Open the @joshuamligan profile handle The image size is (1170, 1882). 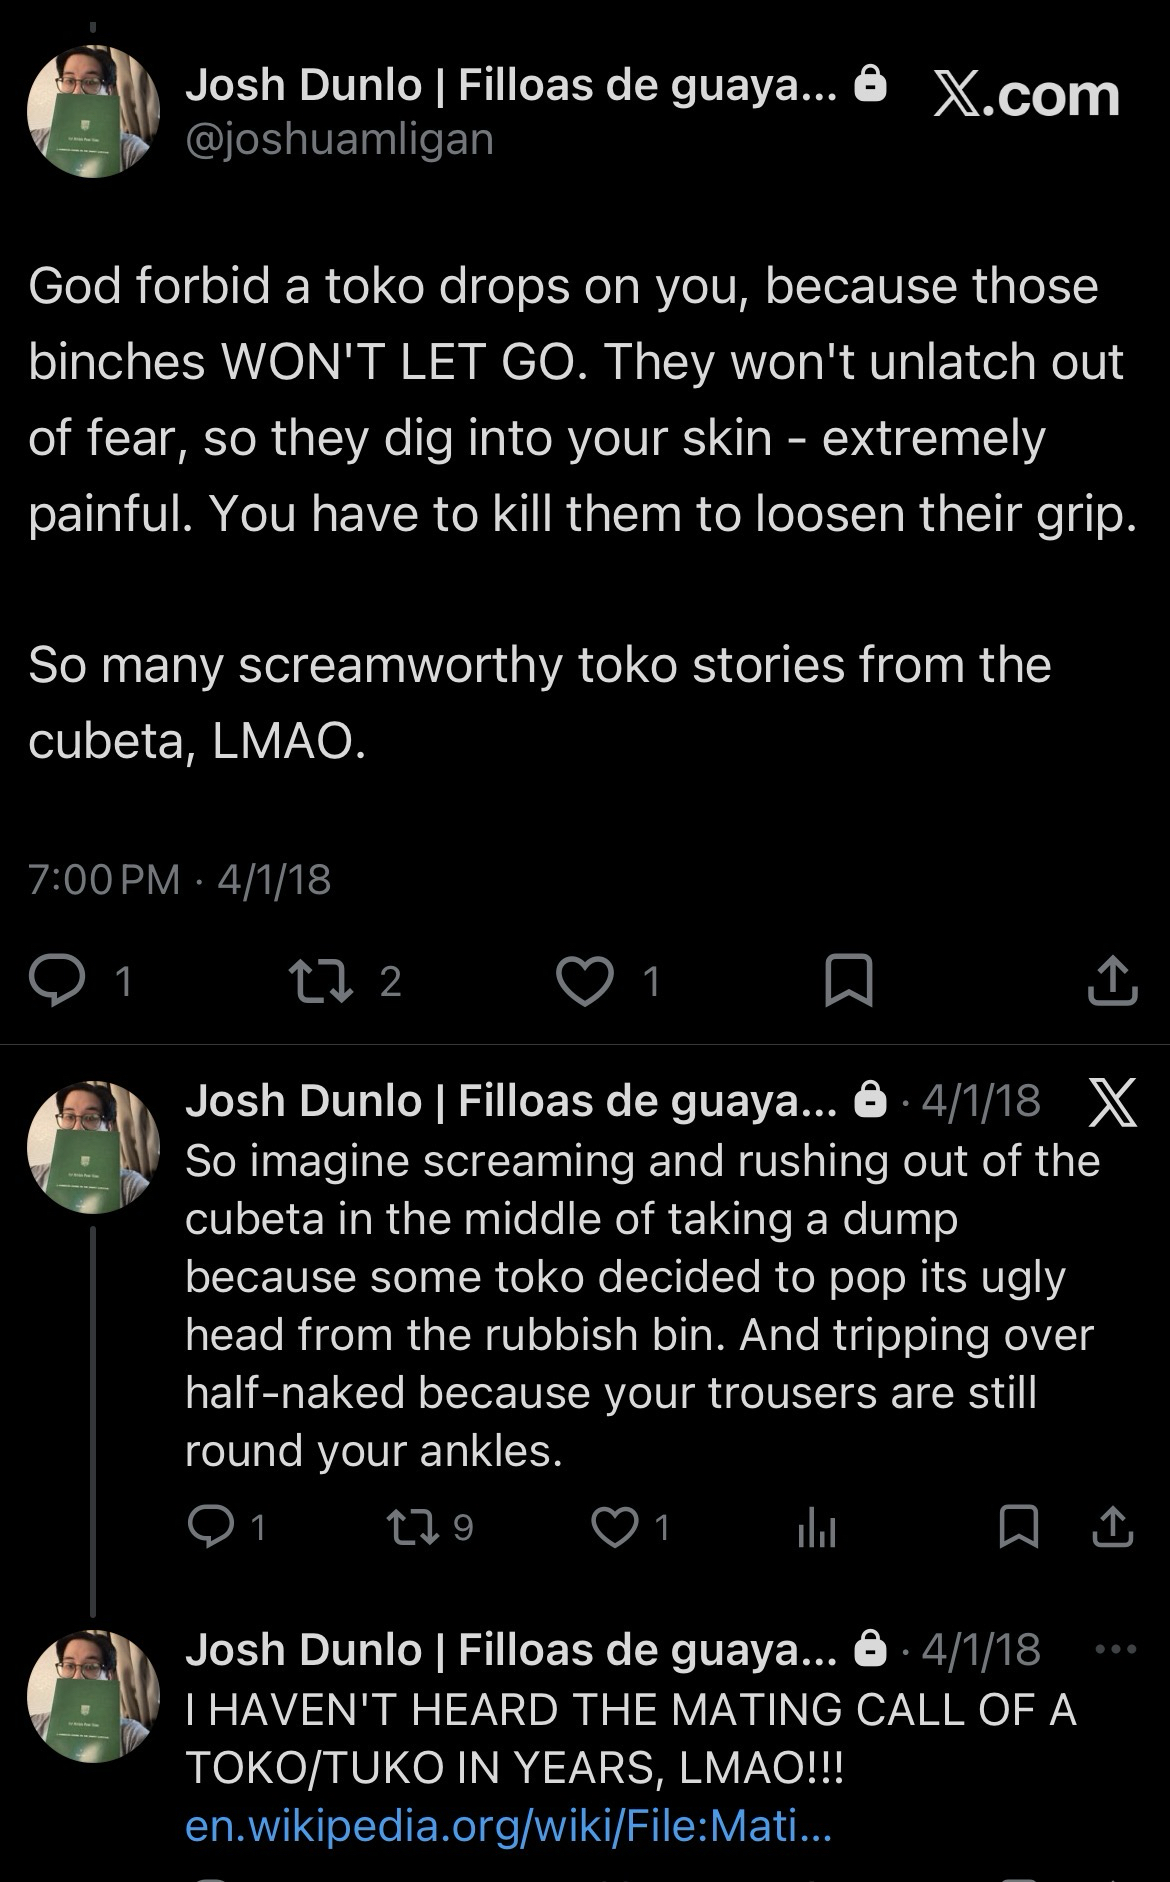339,139
